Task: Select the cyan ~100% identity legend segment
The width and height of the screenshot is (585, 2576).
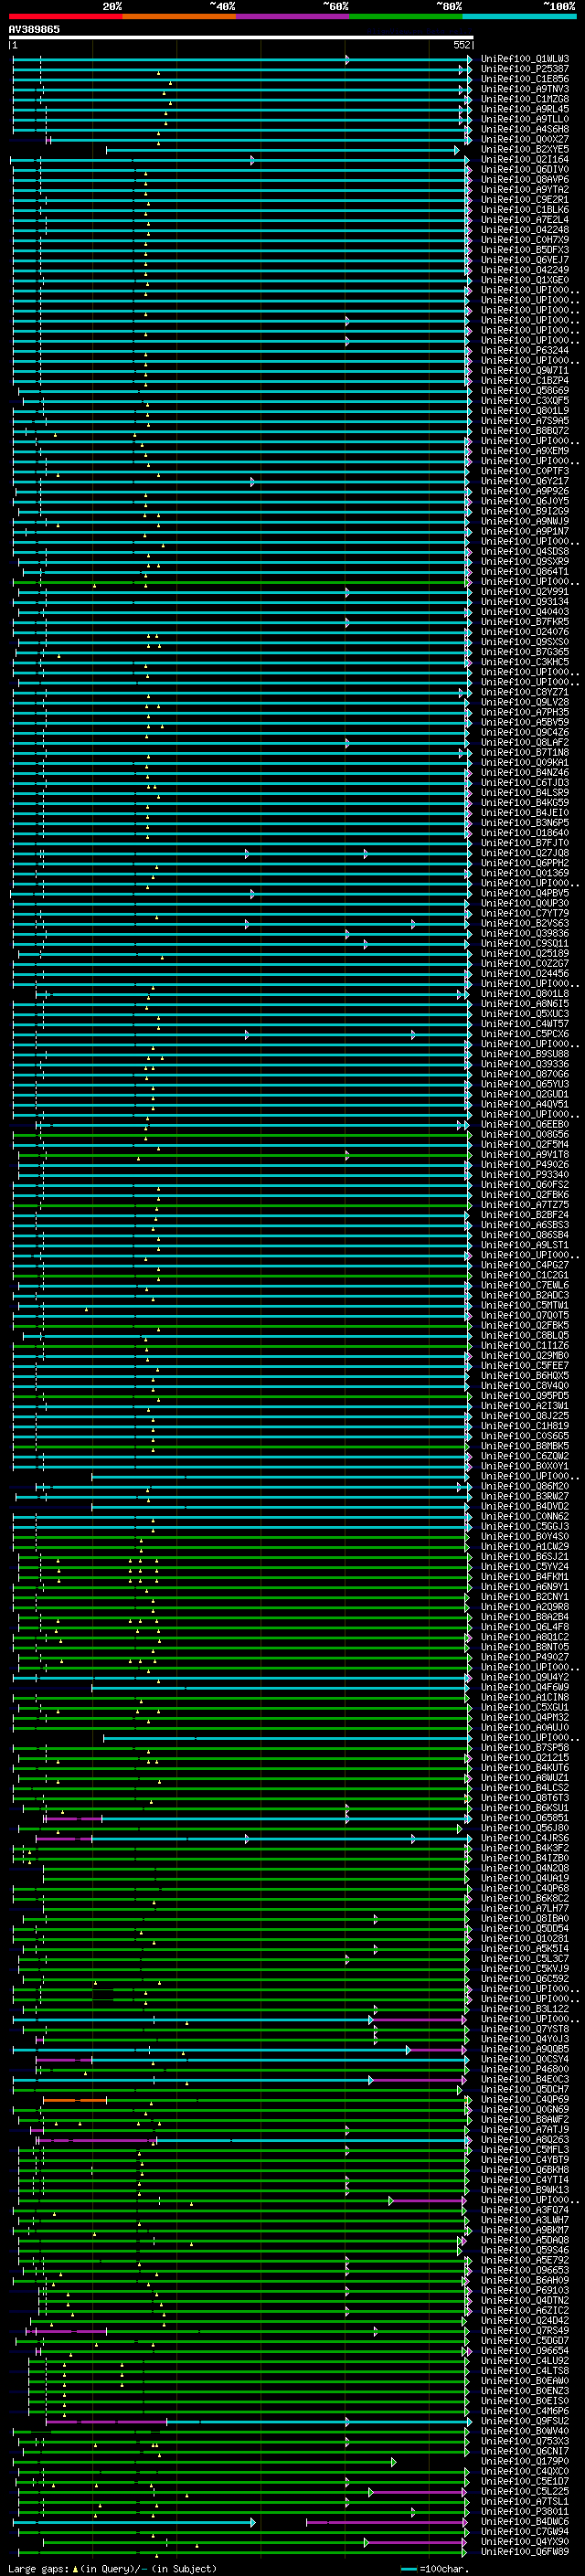Action: point(519,16)
